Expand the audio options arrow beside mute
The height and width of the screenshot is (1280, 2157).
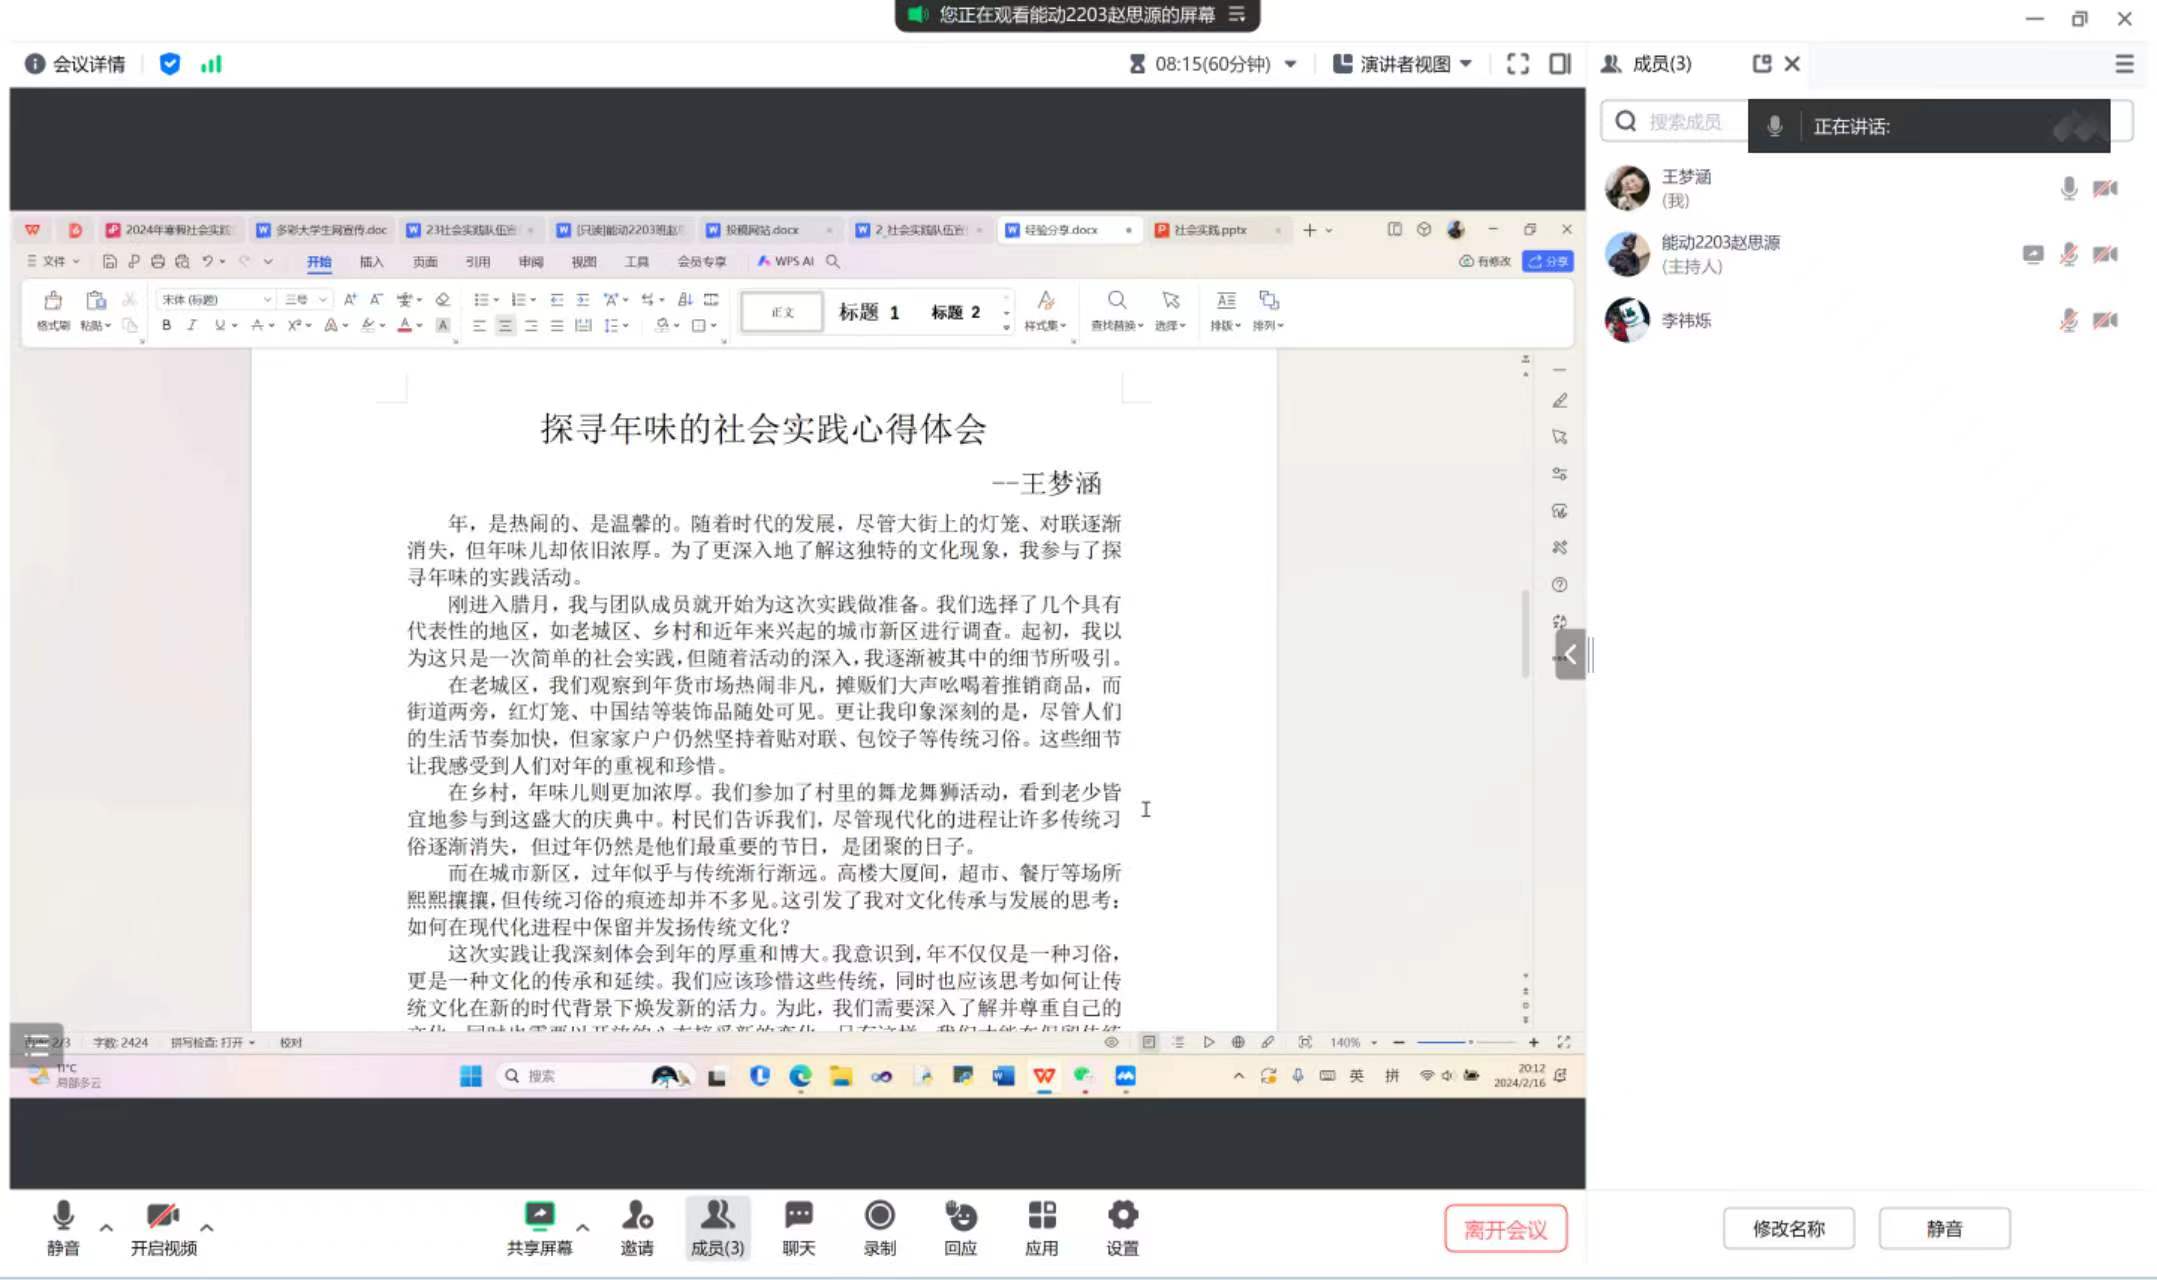tap(106, 1227)
